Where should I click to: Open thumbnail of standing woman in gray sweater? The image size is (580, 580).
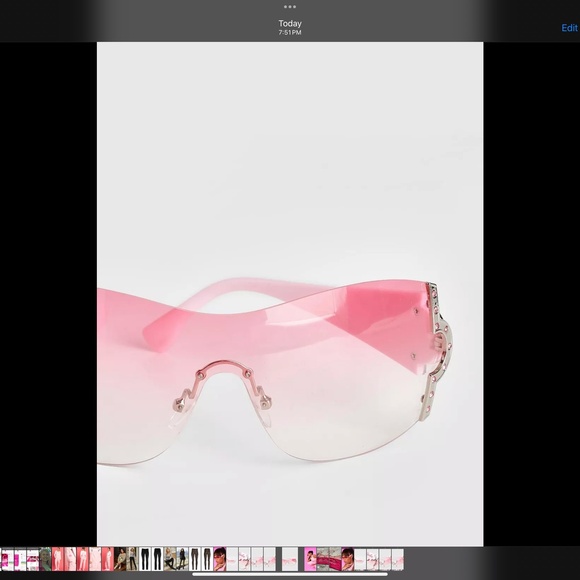tap(132, 559)
